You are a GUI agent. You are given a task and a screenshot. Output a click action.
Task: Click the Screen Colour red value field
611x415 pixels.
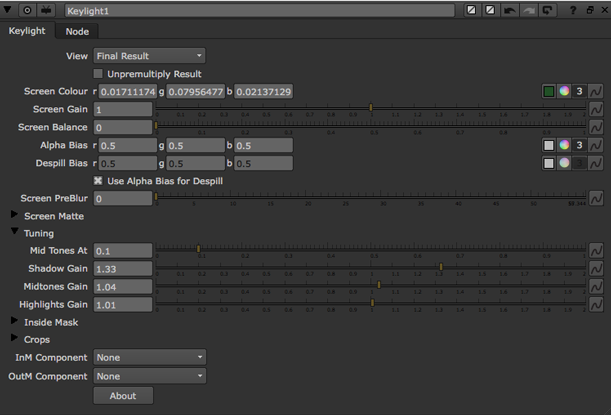pyautogui.click(x=127, y=92)
